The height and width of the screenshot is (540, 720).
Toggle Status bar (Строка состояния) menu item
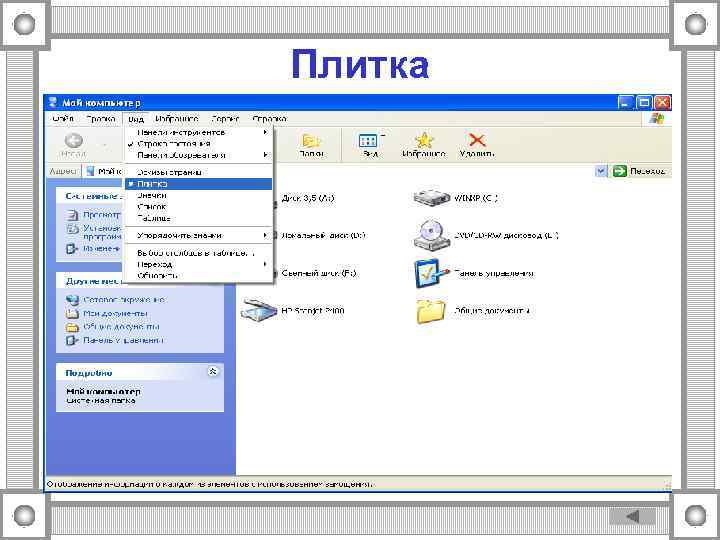pos(198,144)
